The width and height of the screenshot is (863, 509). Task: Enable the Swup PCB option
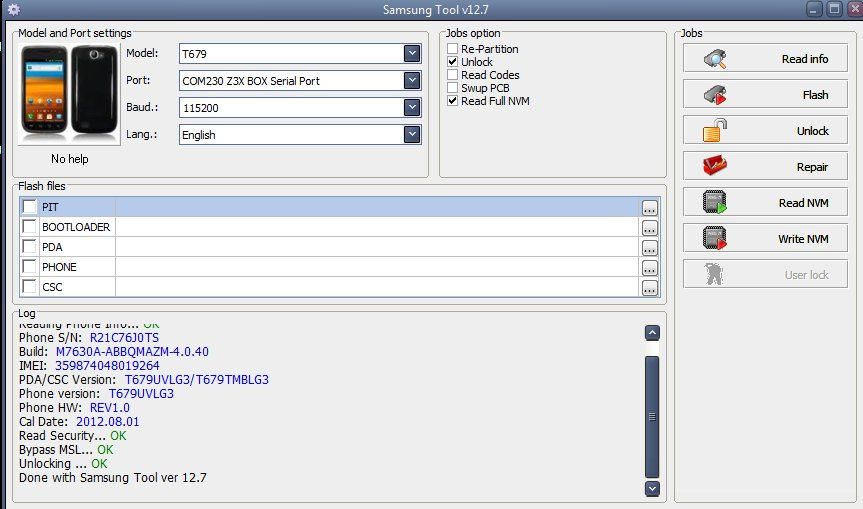click(452, 87)
